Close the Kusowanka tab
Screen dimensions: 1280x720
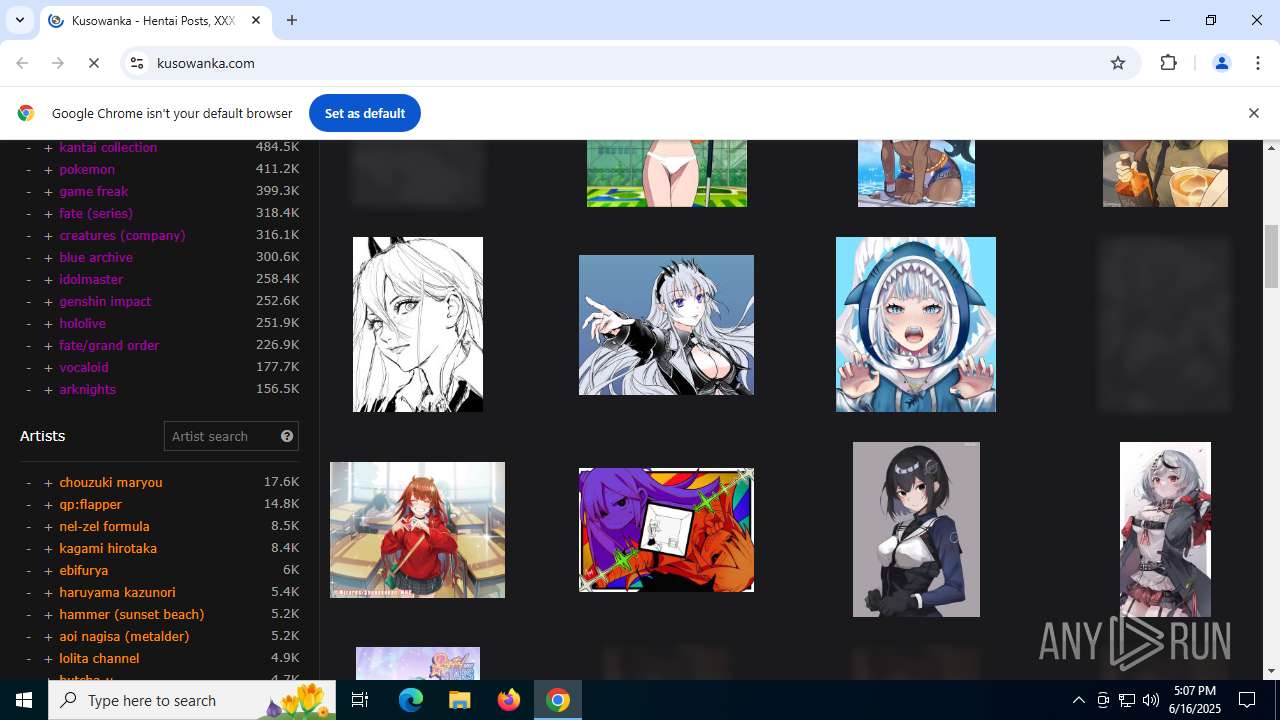coord(256,20)
